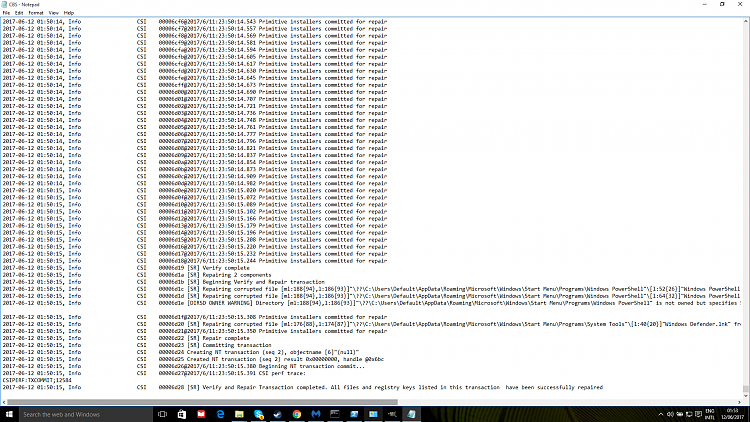Click the vertical scrollbar up arrow

(x=746, y=21)
